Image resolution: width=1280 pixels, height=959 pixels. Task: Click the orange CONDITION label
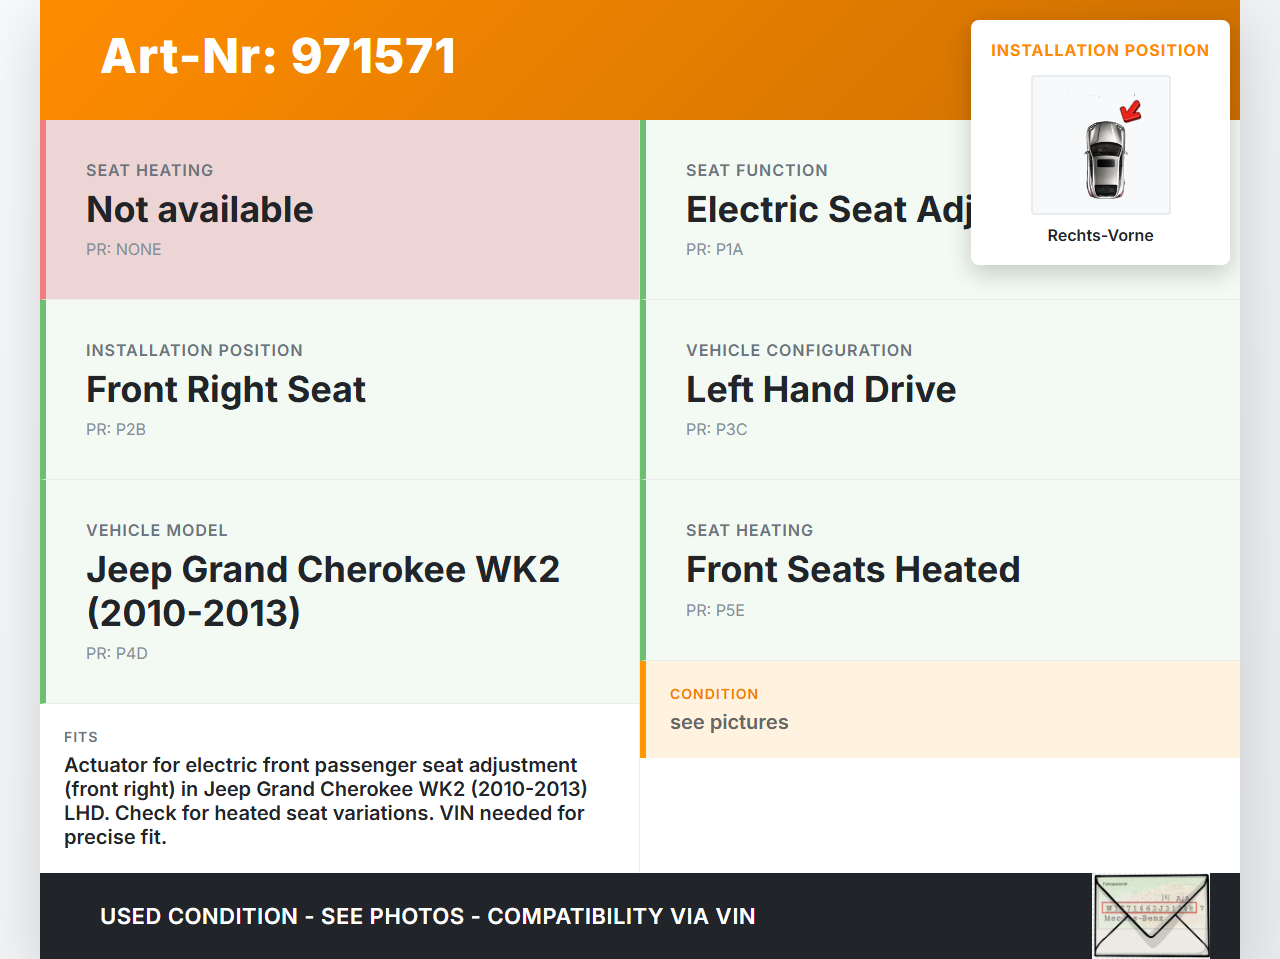pos(714,694)
